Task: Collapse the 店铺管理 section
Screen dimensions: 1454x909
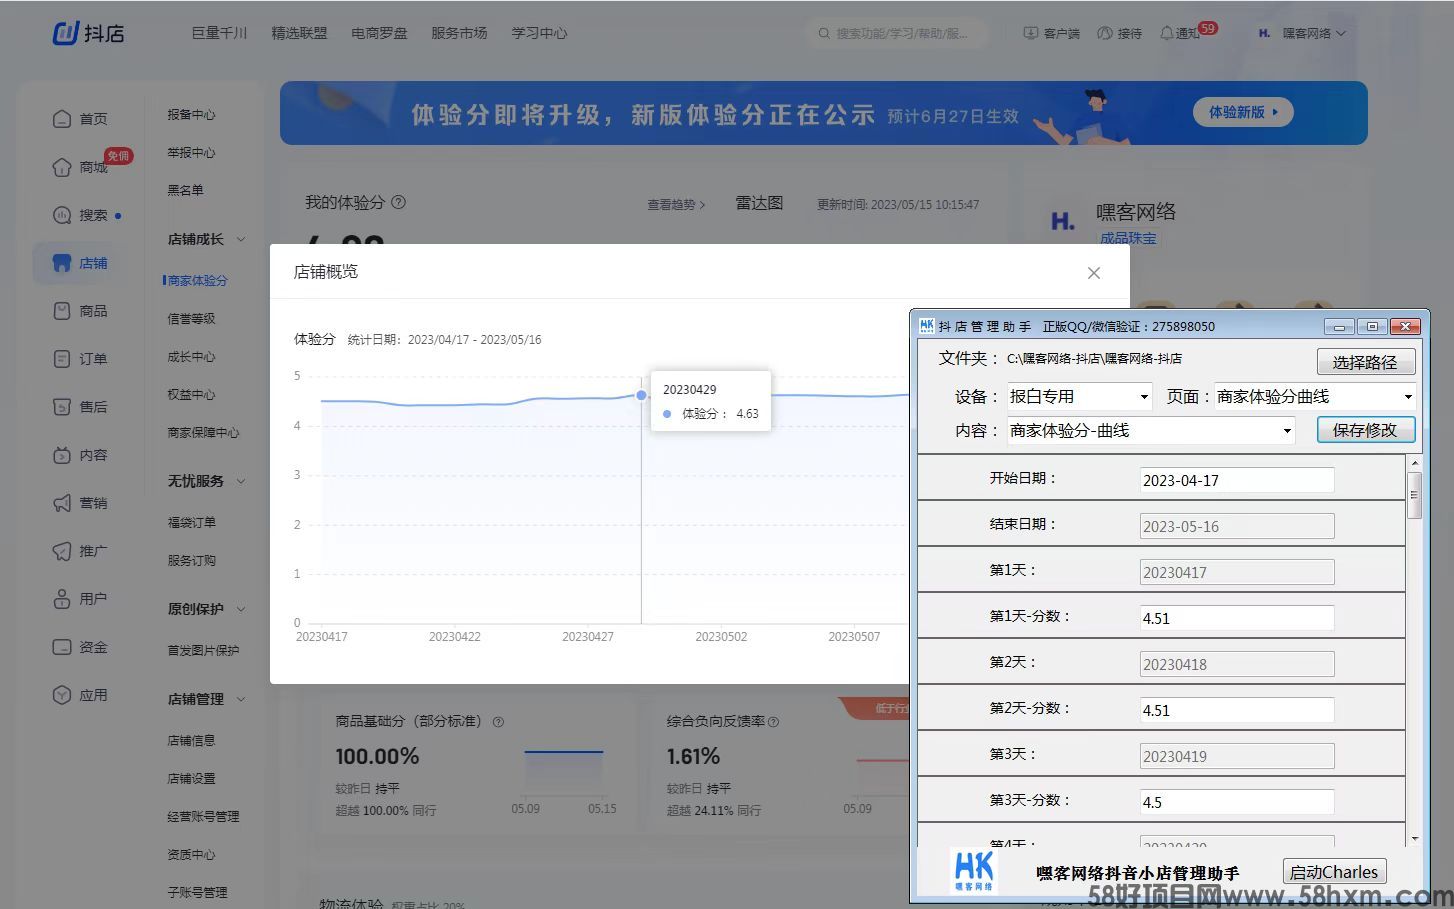Action: tap(241, 700)
